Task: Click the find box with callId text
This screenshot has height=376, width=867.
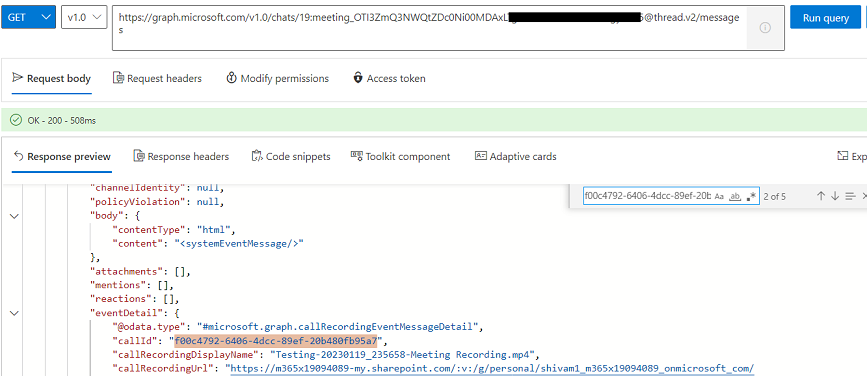Action: pos(647,196)
